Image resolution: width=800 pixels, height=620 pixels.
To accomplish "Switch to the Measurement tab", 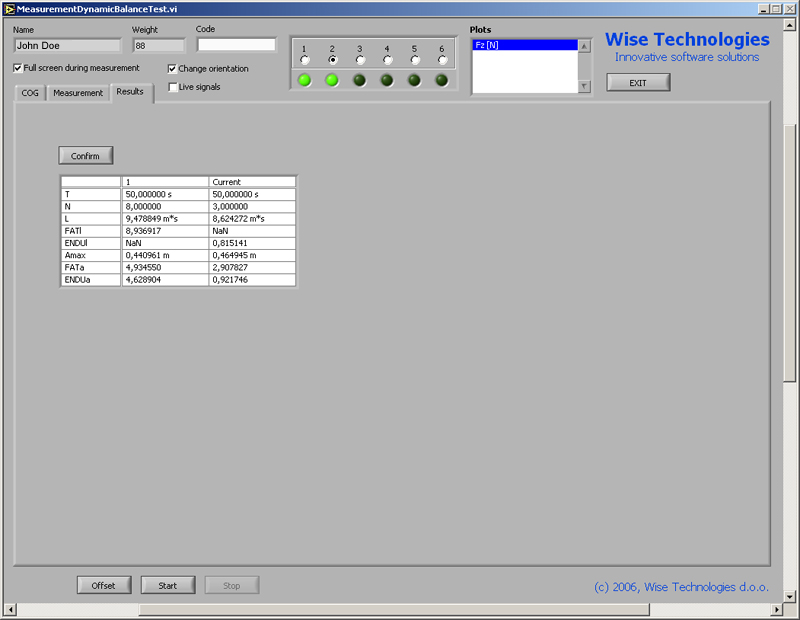I will point(78,93).
